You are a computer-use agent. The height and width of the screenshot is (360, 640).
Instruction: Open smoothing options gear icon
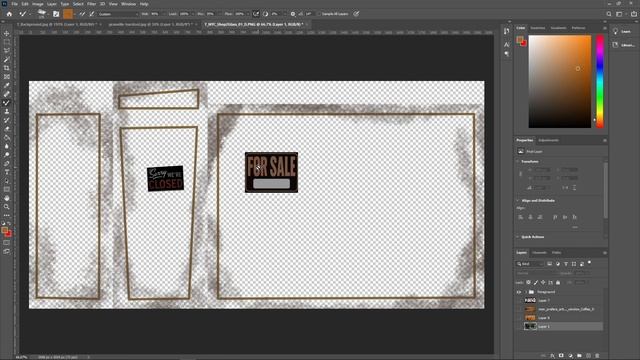point(293,14)
